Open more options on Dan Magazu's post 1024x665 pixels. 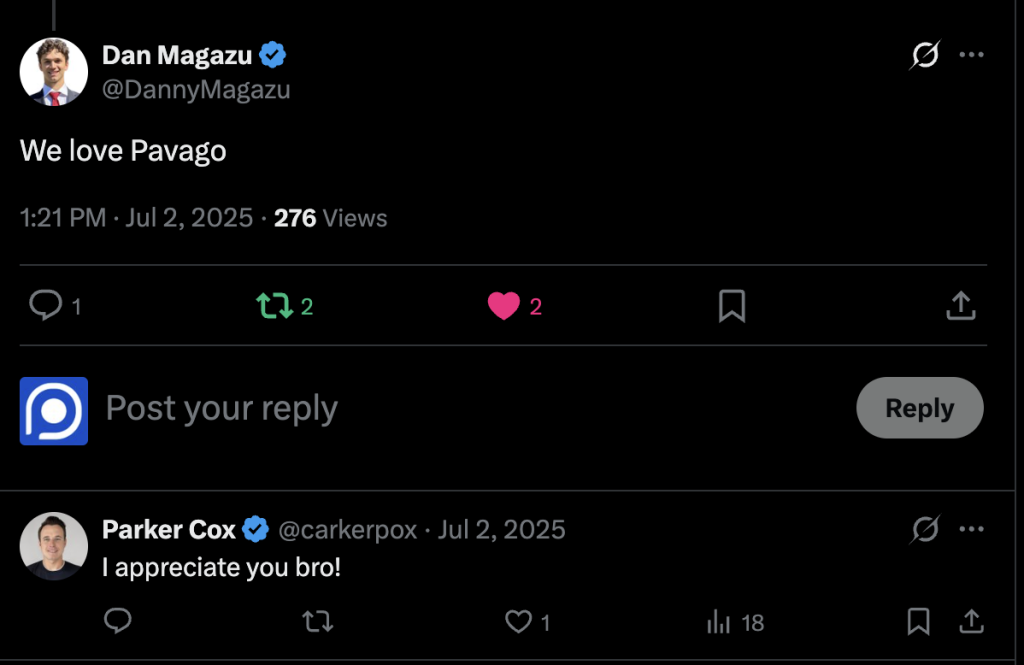[972, 55]
